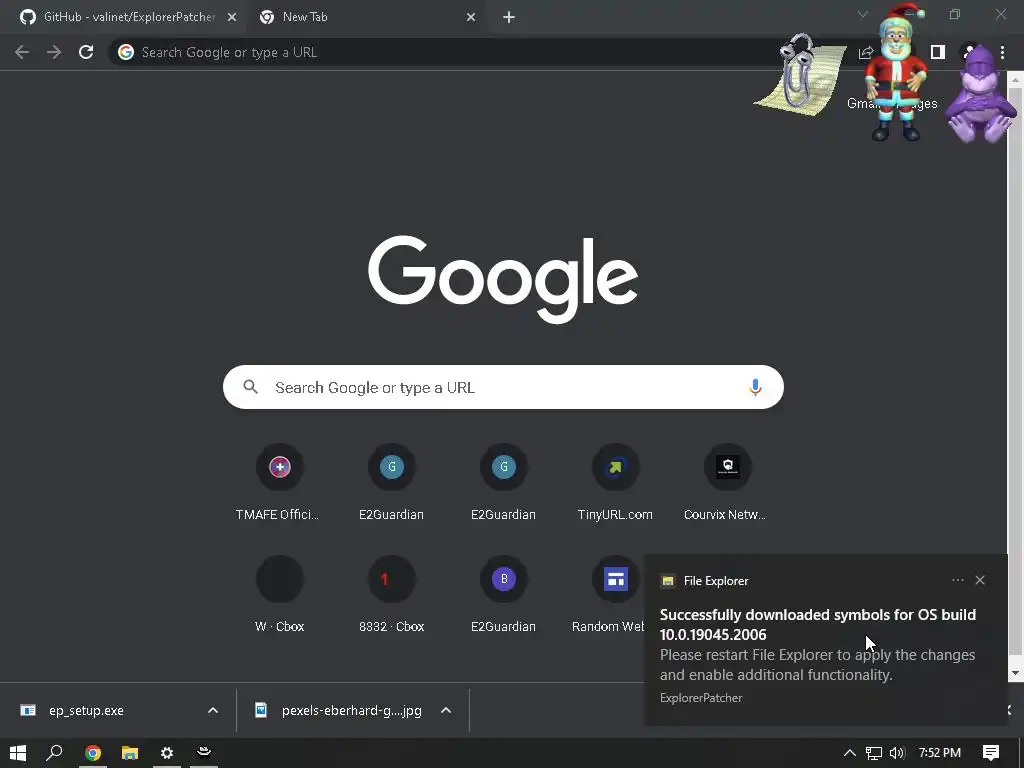1024x768 pixels.
Task: Show hidden tray icons chevron
Action: click(x=850, y=753)
